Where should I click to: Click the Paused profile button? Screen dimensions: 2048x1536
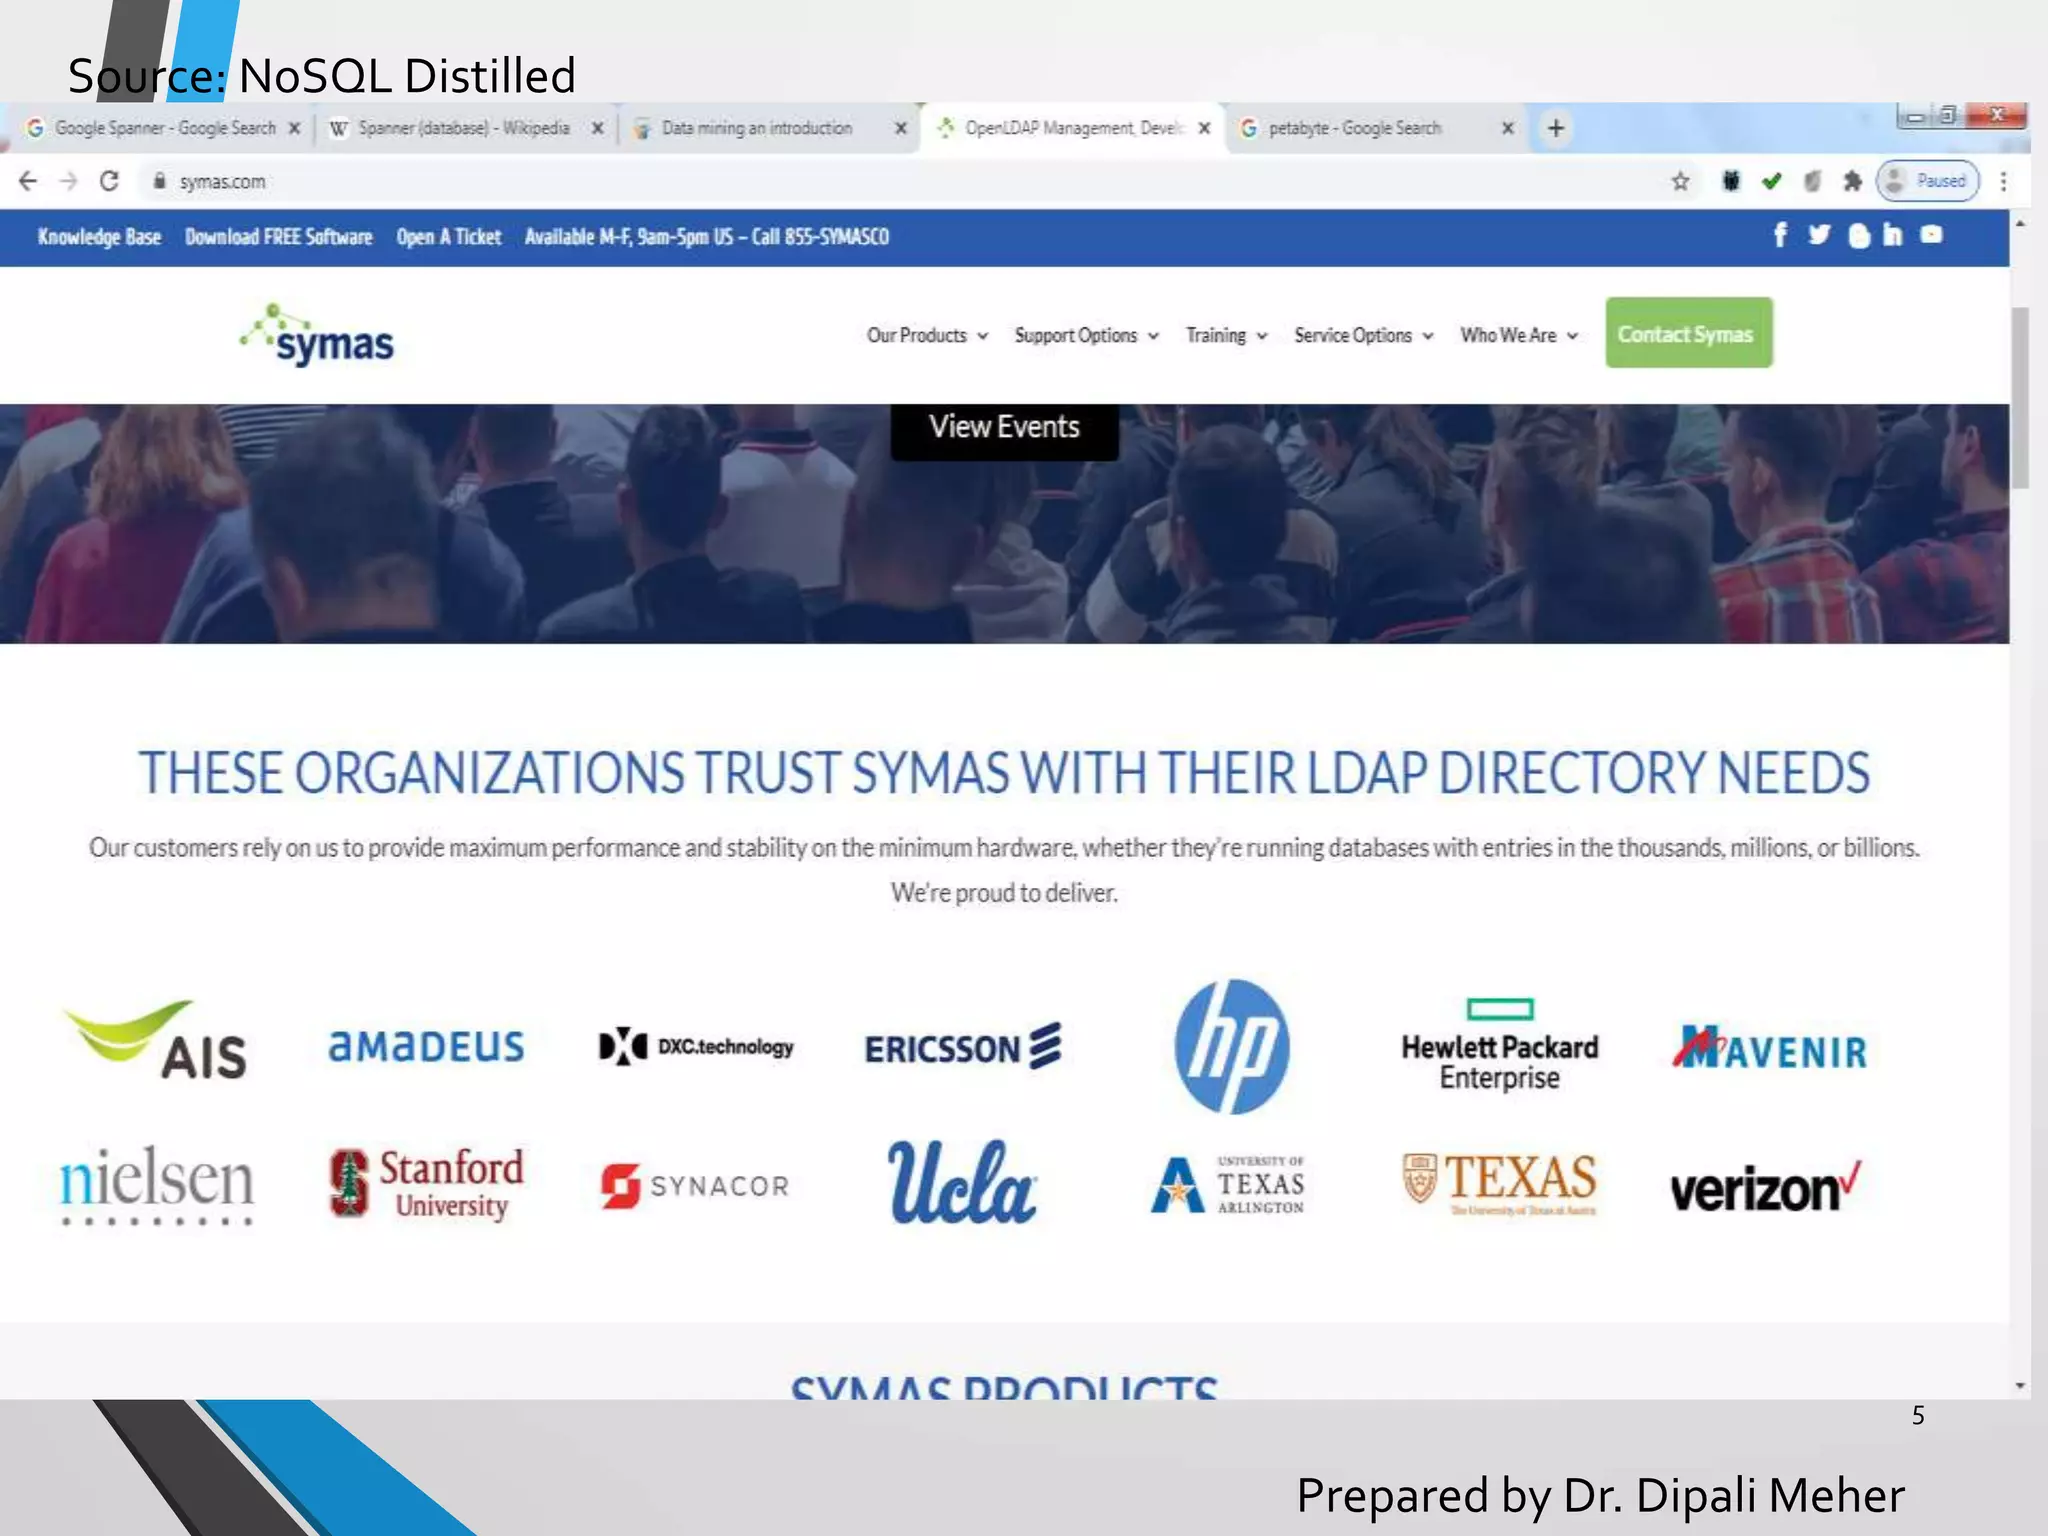click(1927, 181)
